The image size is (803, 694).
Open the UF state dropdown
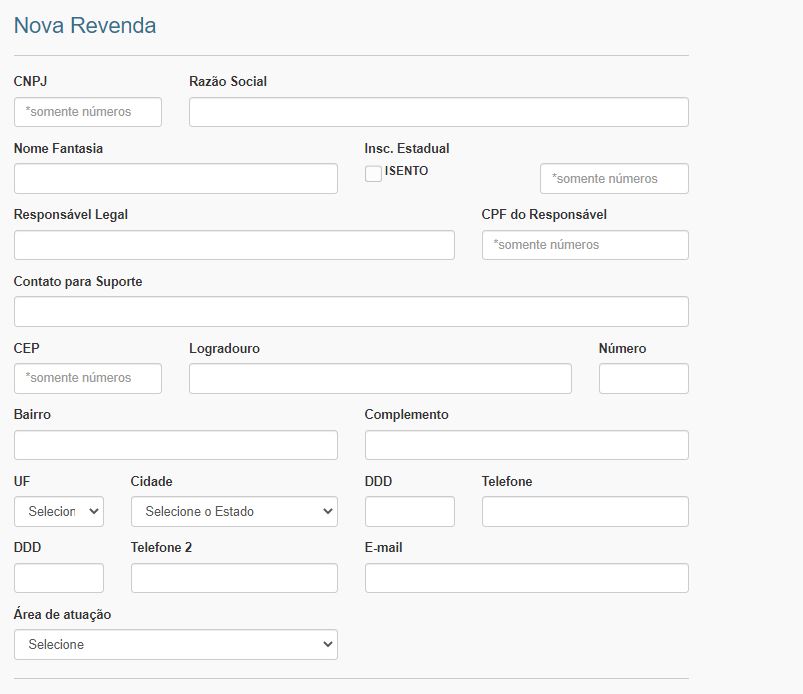59,511
